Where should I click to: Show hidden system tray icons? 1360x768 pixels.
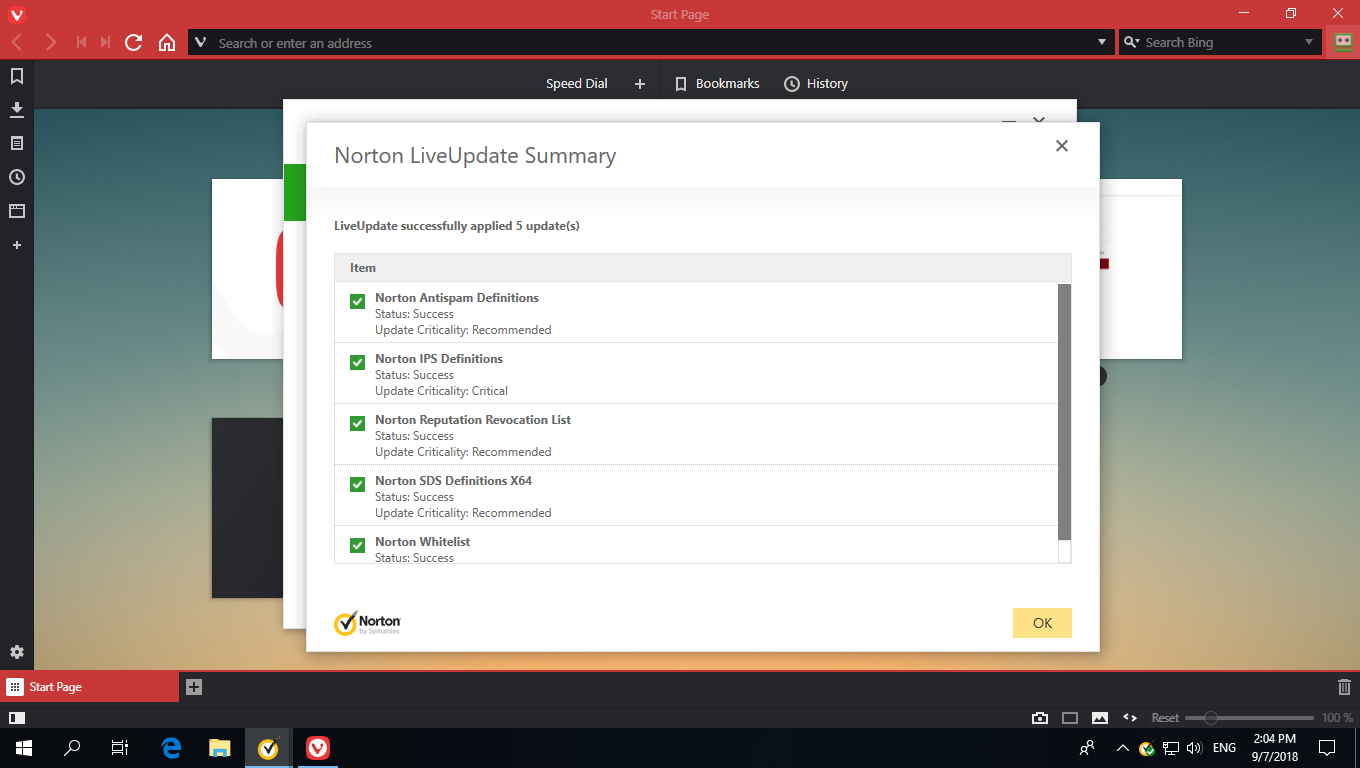pos(1123,748)
